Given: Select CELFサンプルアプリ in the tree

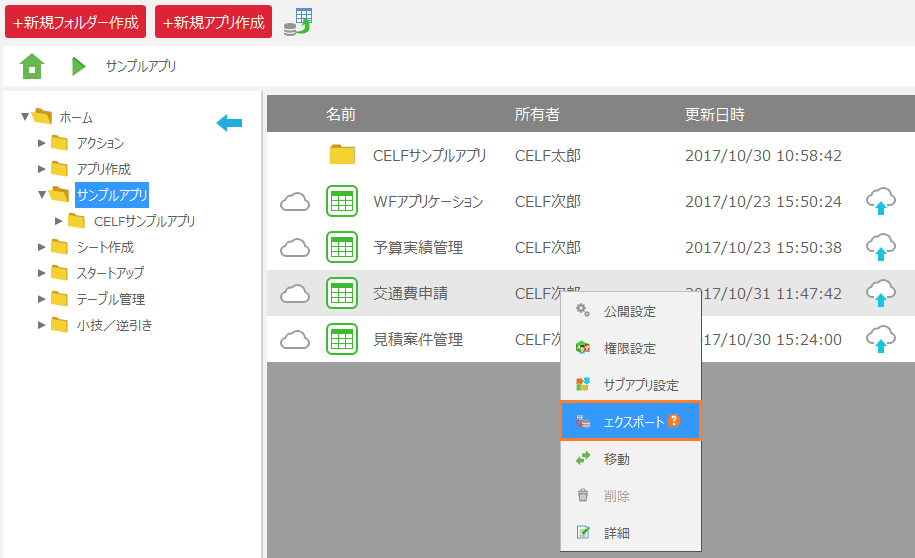Looking at the screenshot, I should coord(144,221).
